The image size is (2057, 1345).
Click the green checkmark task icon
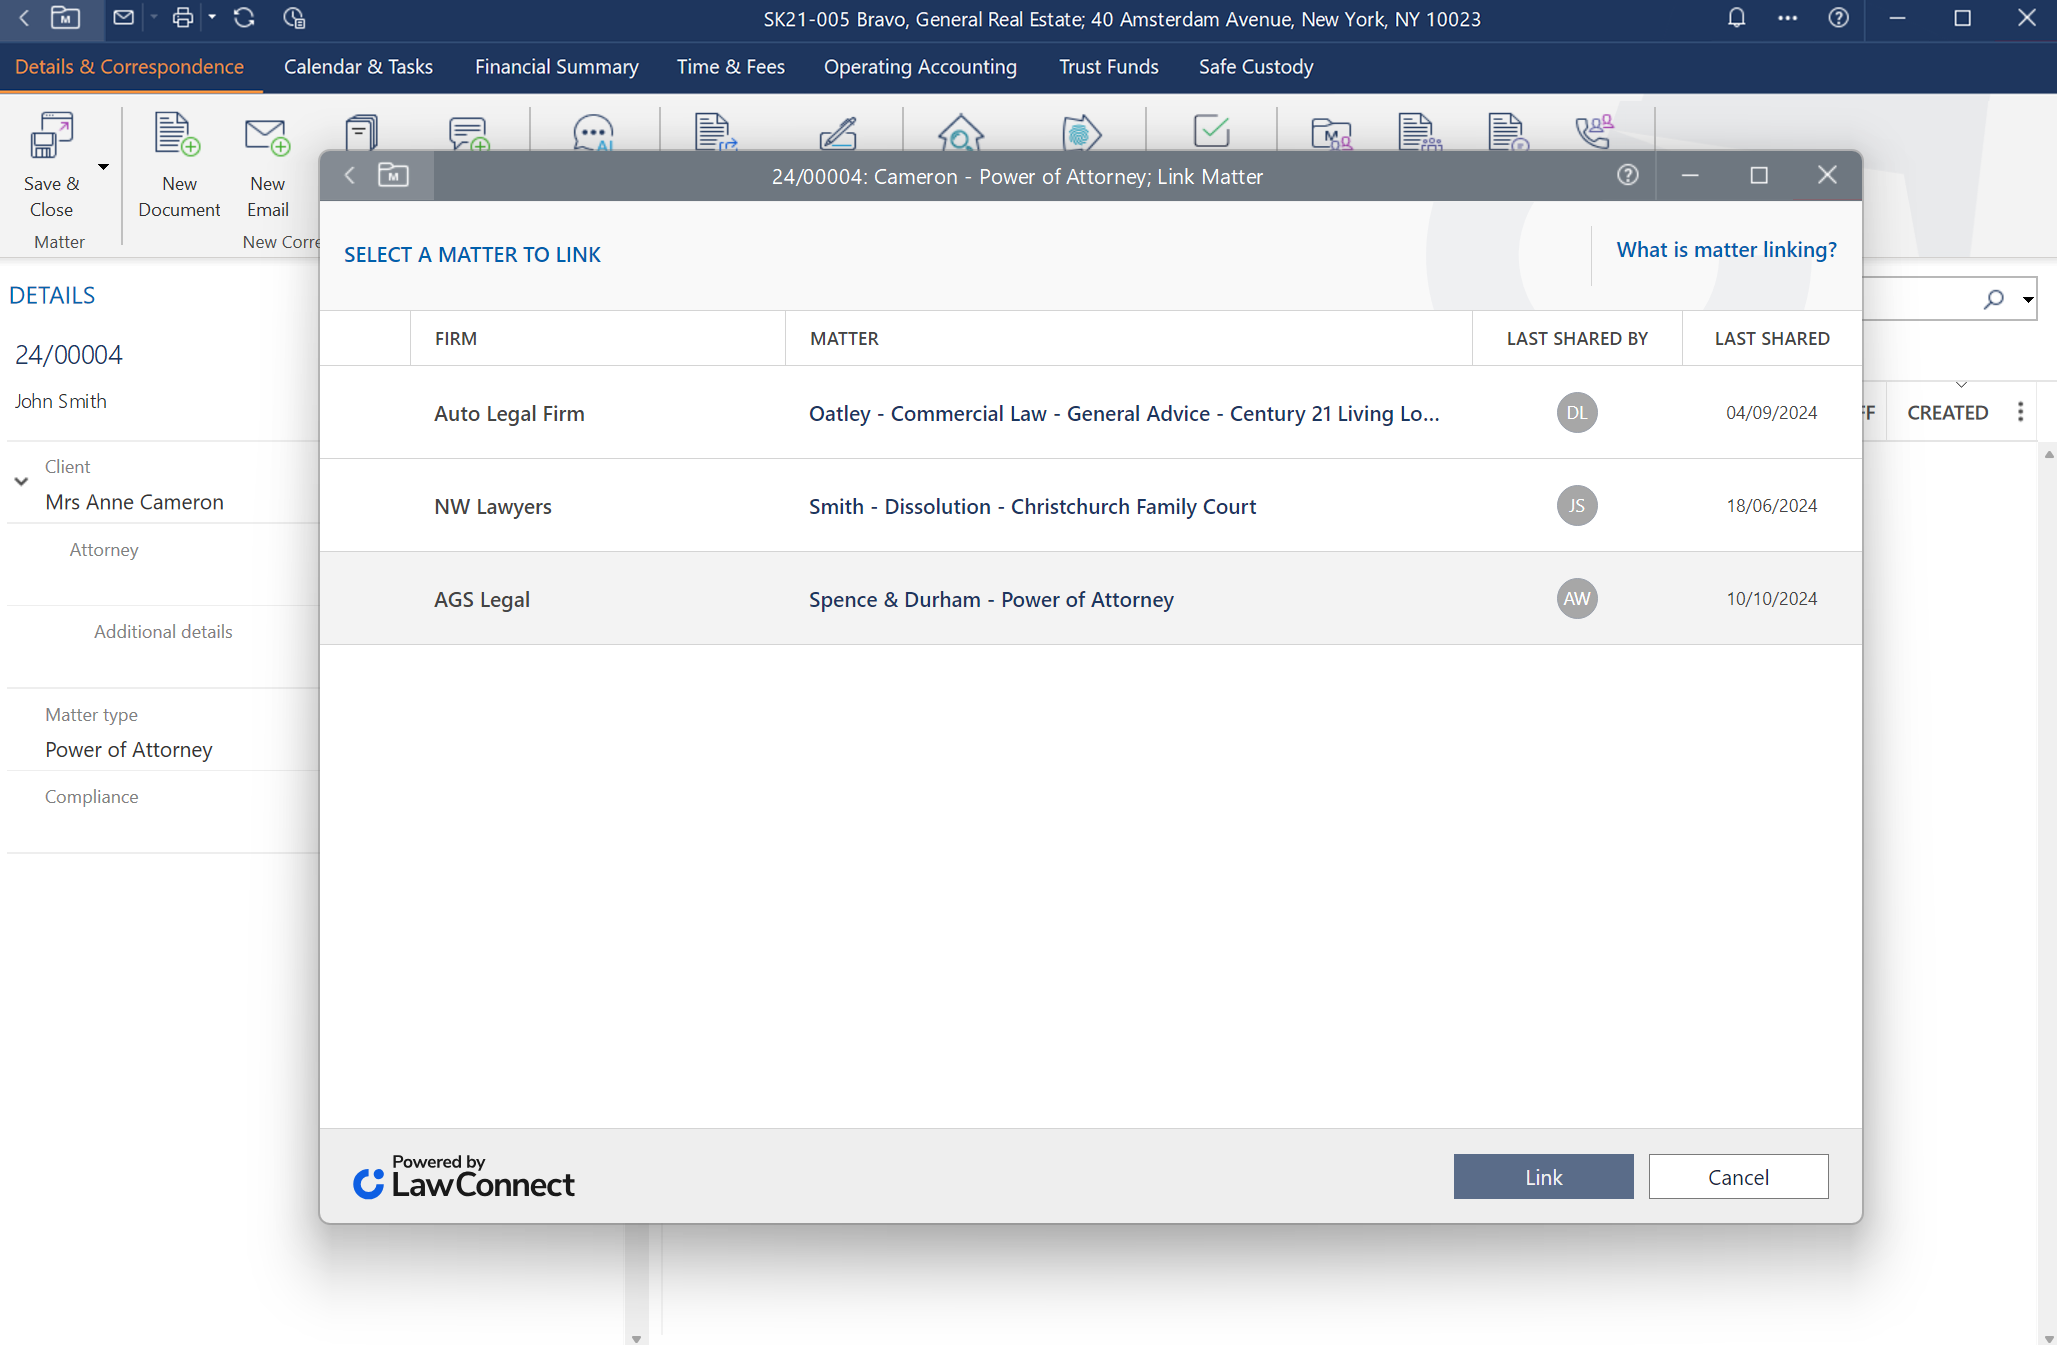[1211, 131]
